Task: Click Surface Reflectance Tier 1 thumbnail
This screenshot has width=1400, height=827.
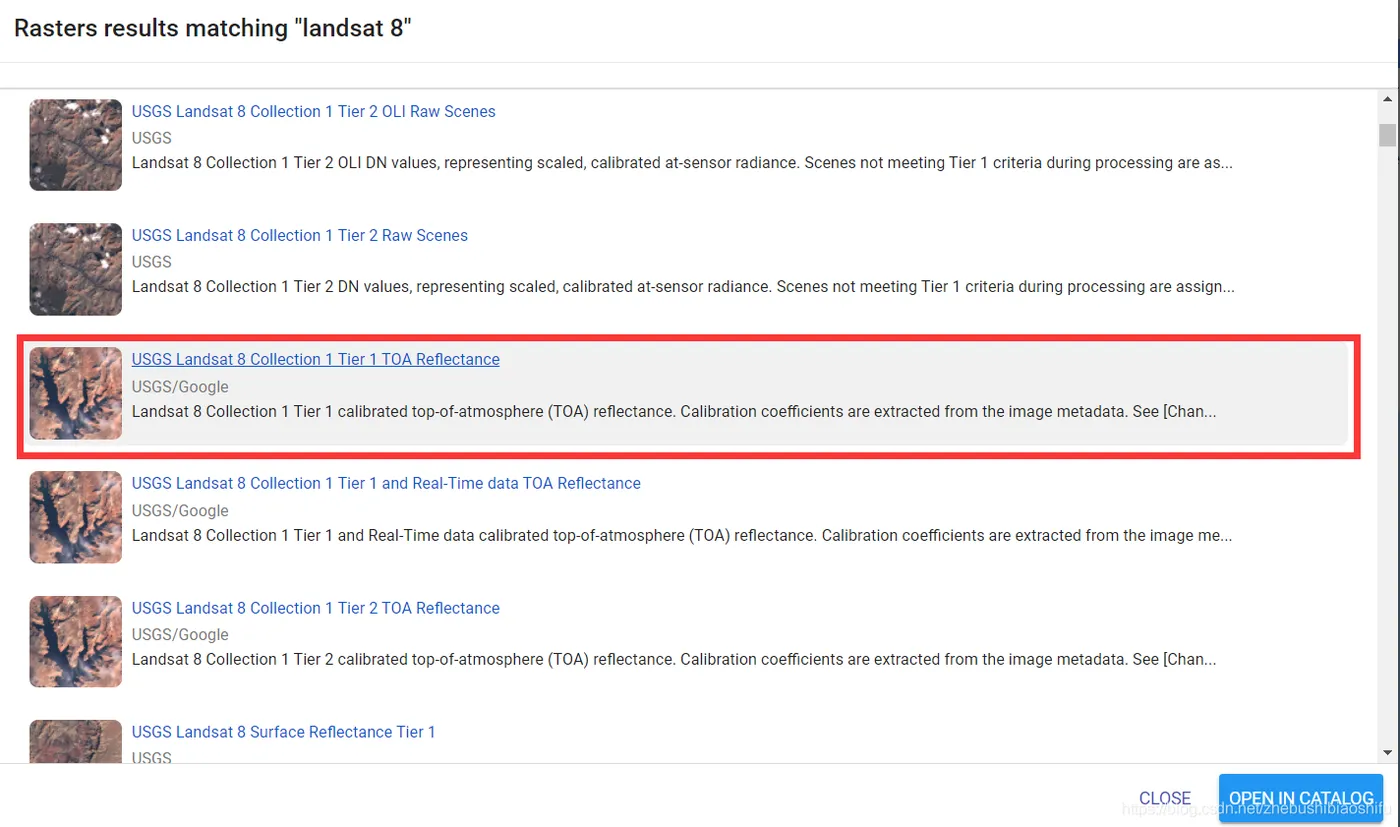Action: coord(76,742)
